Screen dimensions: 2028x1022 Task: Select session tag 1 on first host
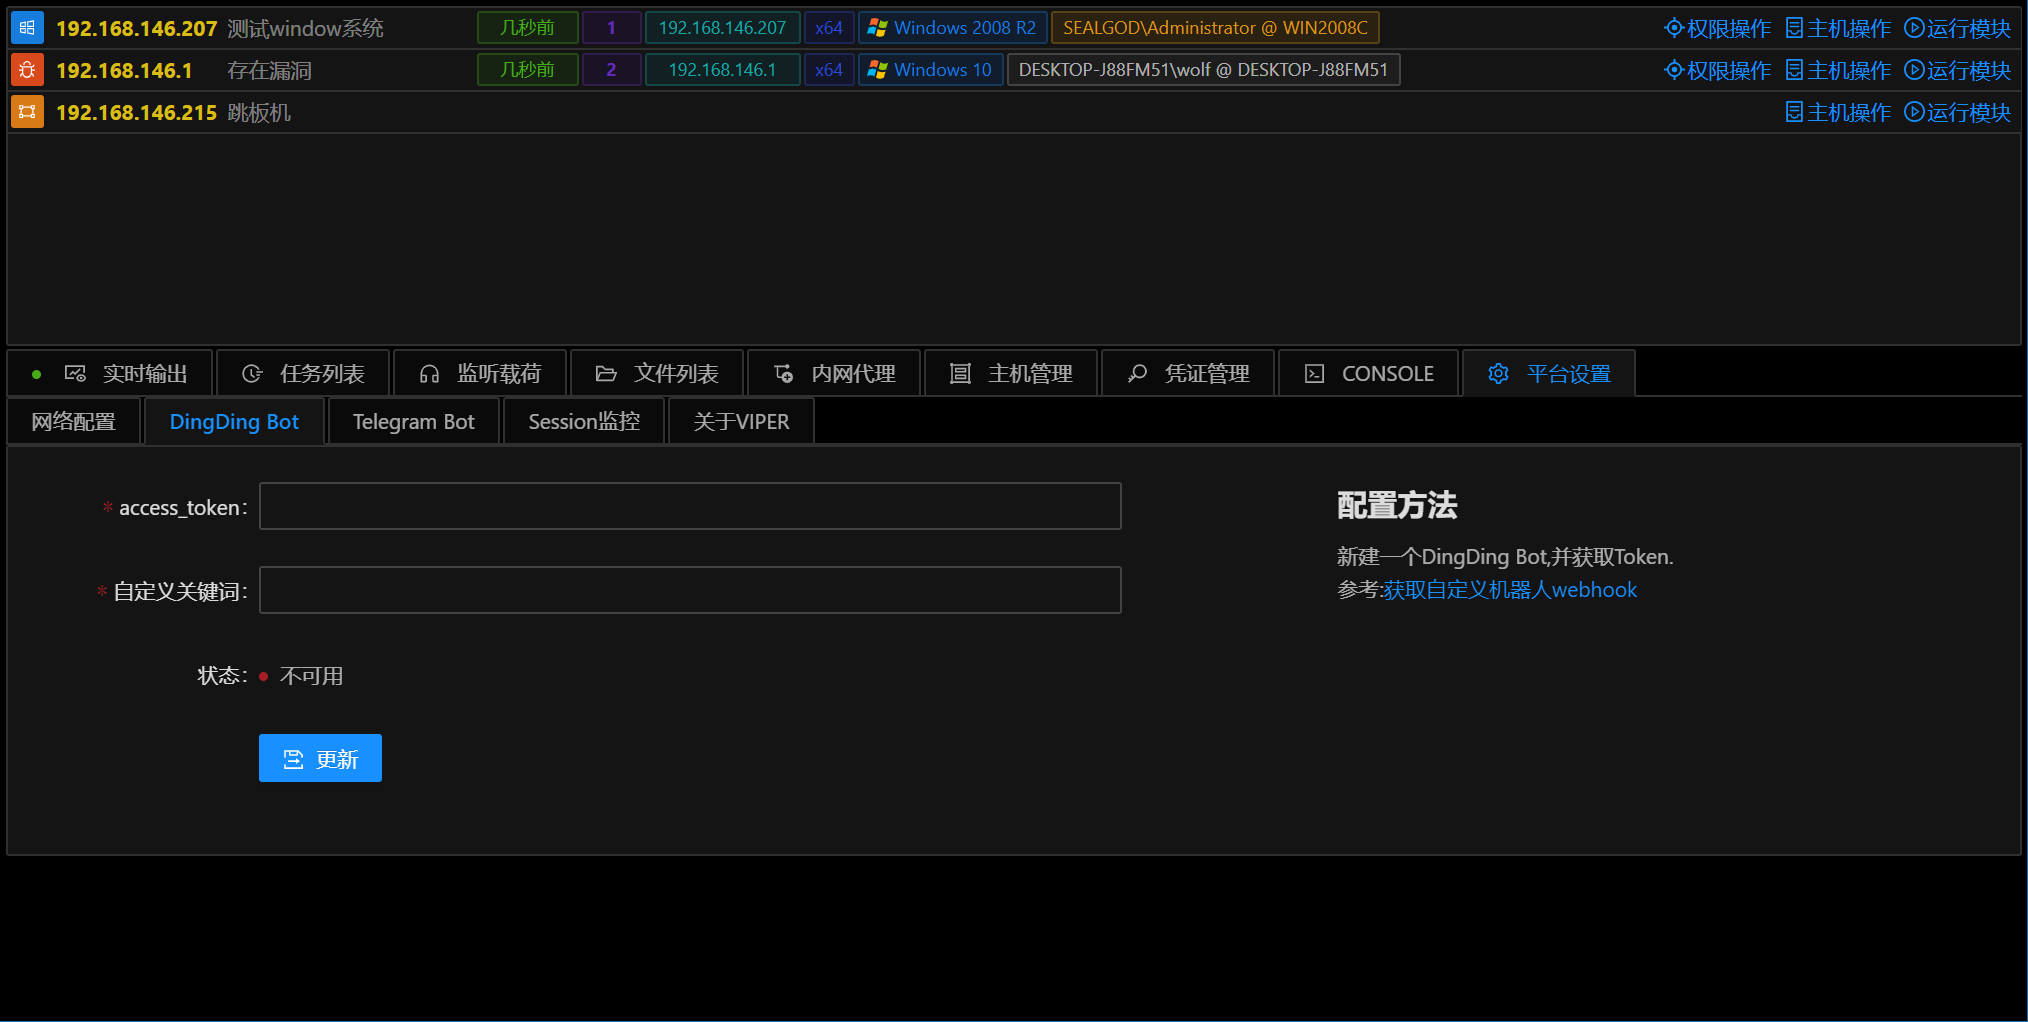(x=611, y=28)
